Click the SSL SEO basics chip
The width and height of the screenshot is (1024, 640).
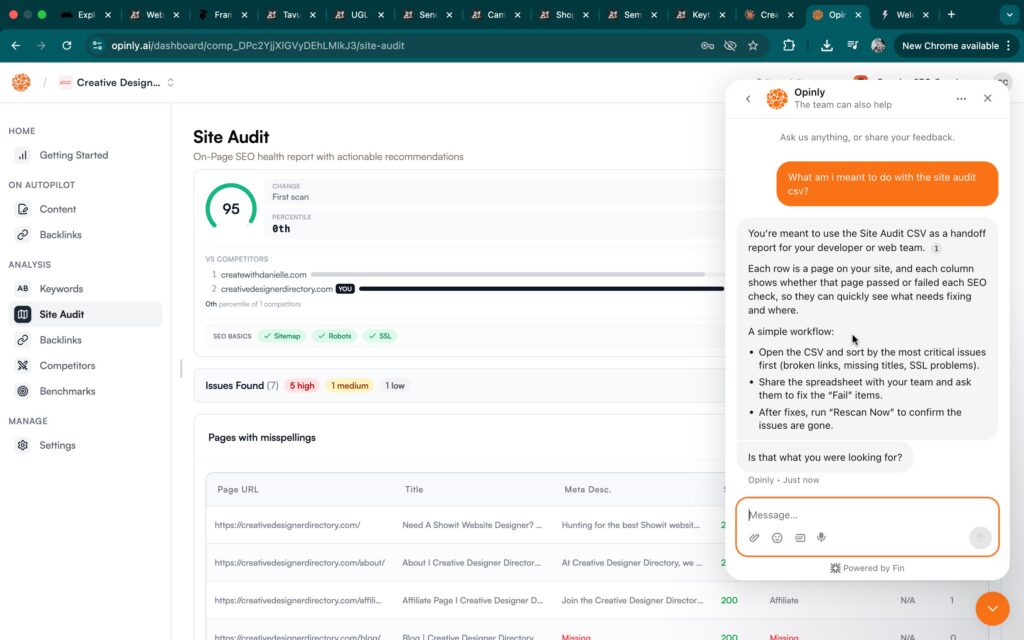coord(379,336)
